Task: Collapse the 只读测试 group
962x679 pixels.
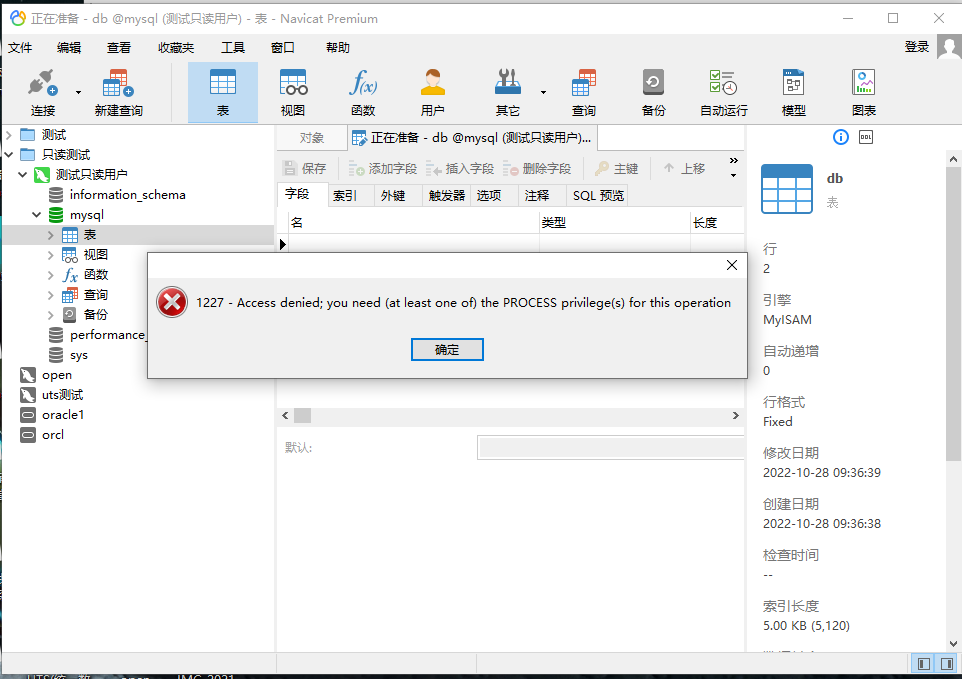Action: pyautogui.click(x=9, y=155)
